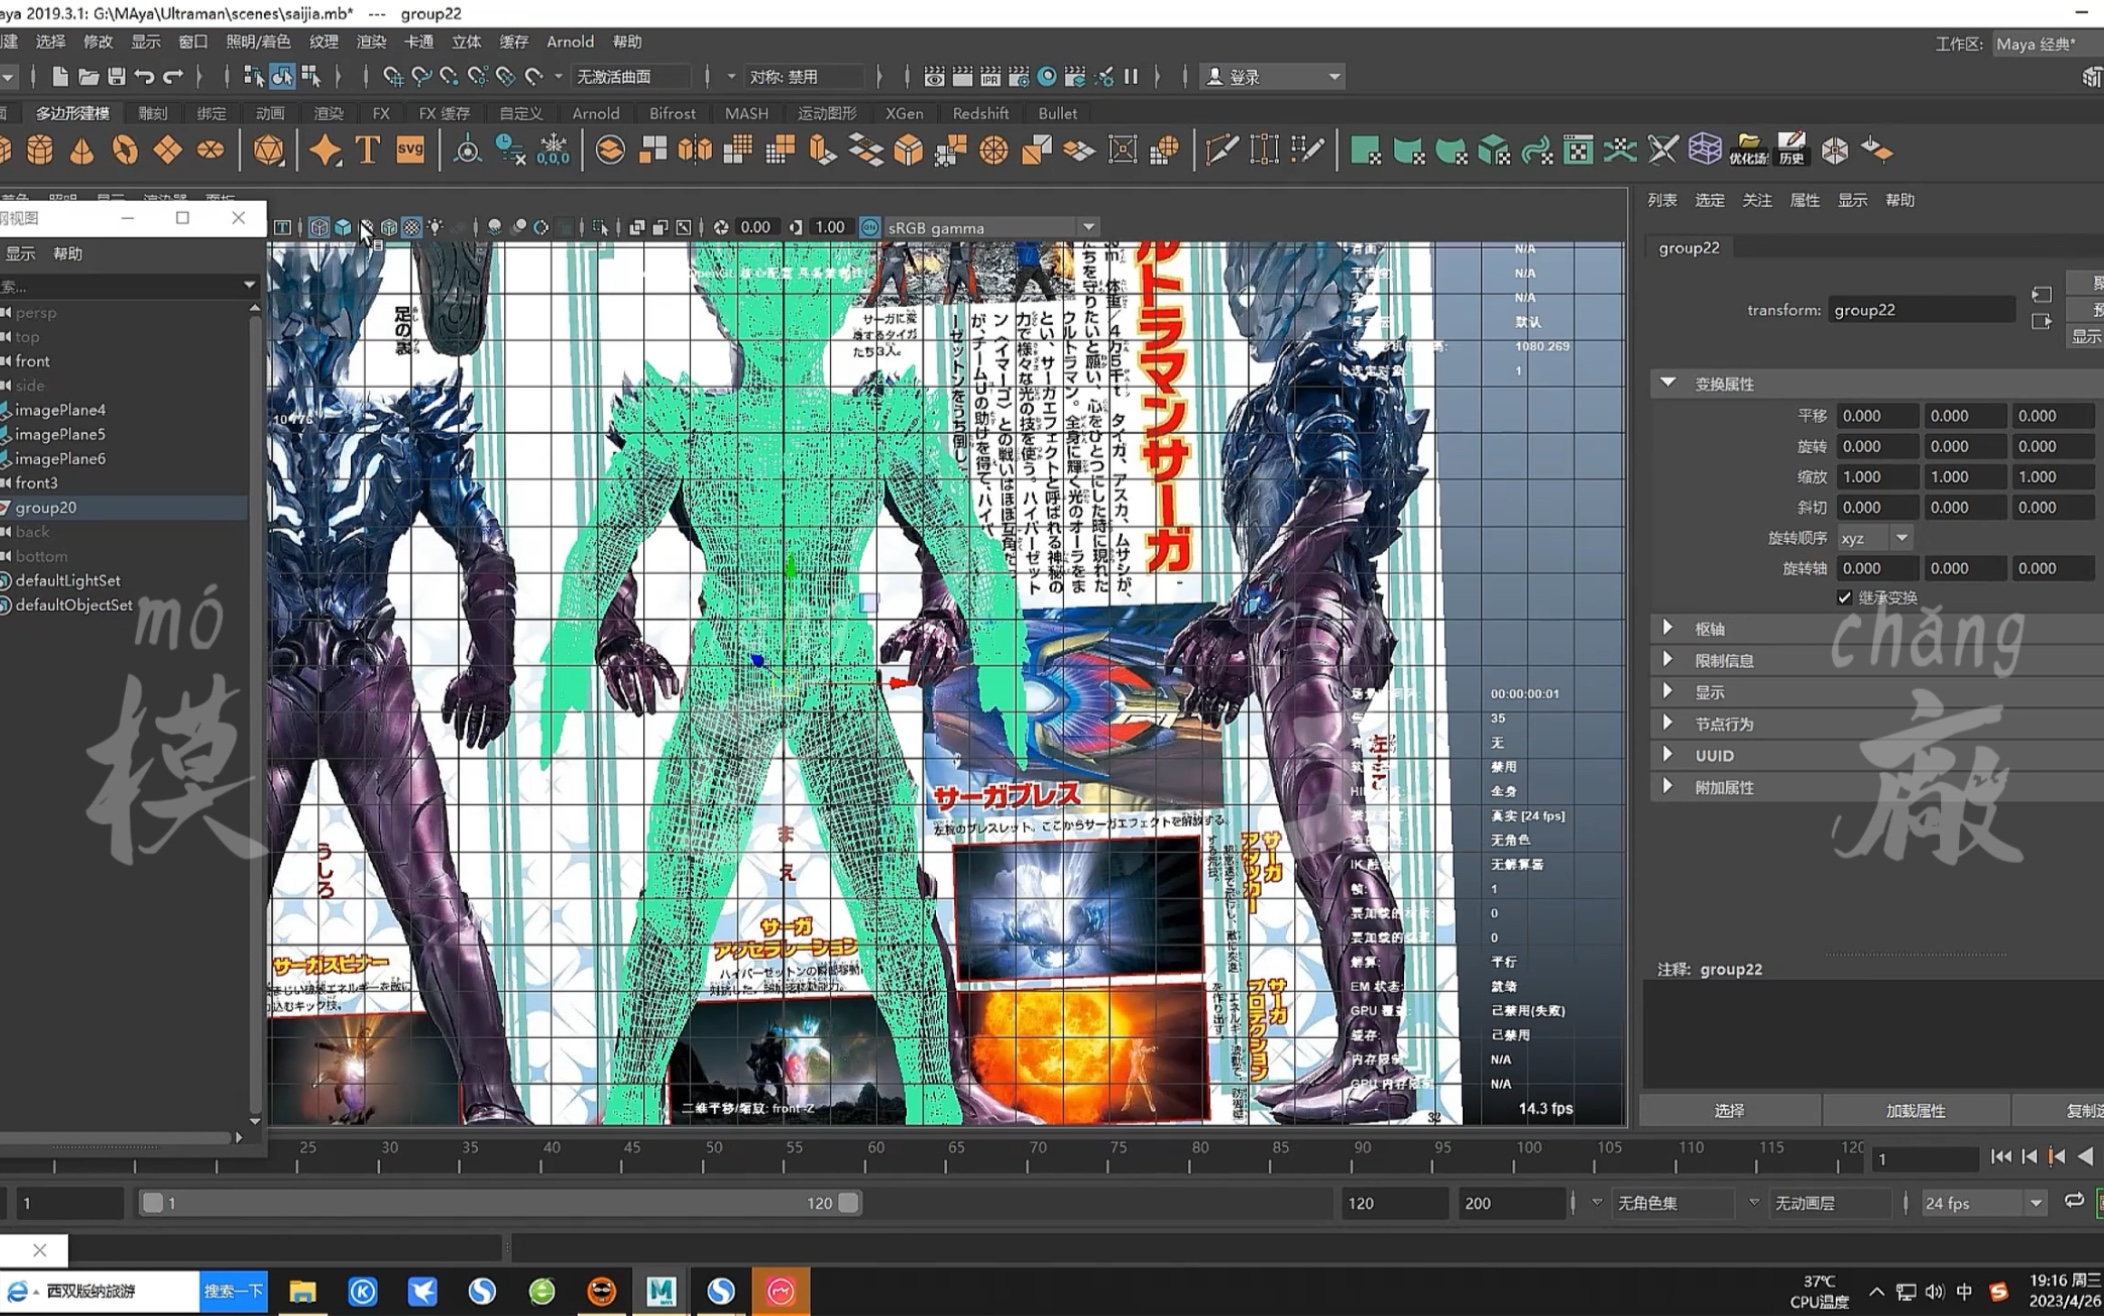Click frame 60 on the time slider
Viewport: 2104px width, 1316px height.
click(x=876, y=1153)
